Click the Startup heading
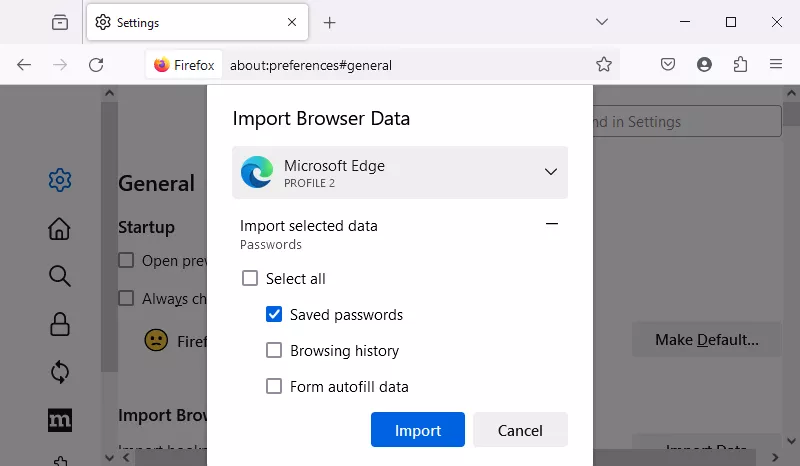 pyautogui.click(x=146, y=227)
